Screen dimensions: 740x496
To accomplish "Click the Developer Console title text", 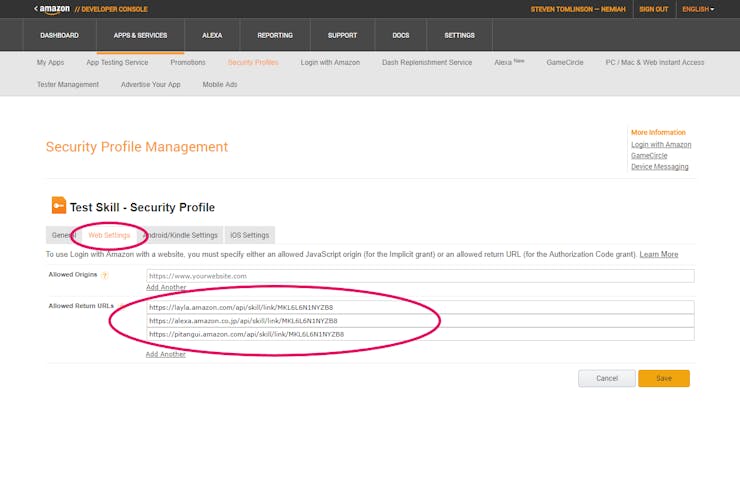I will [x=111, y=9].
